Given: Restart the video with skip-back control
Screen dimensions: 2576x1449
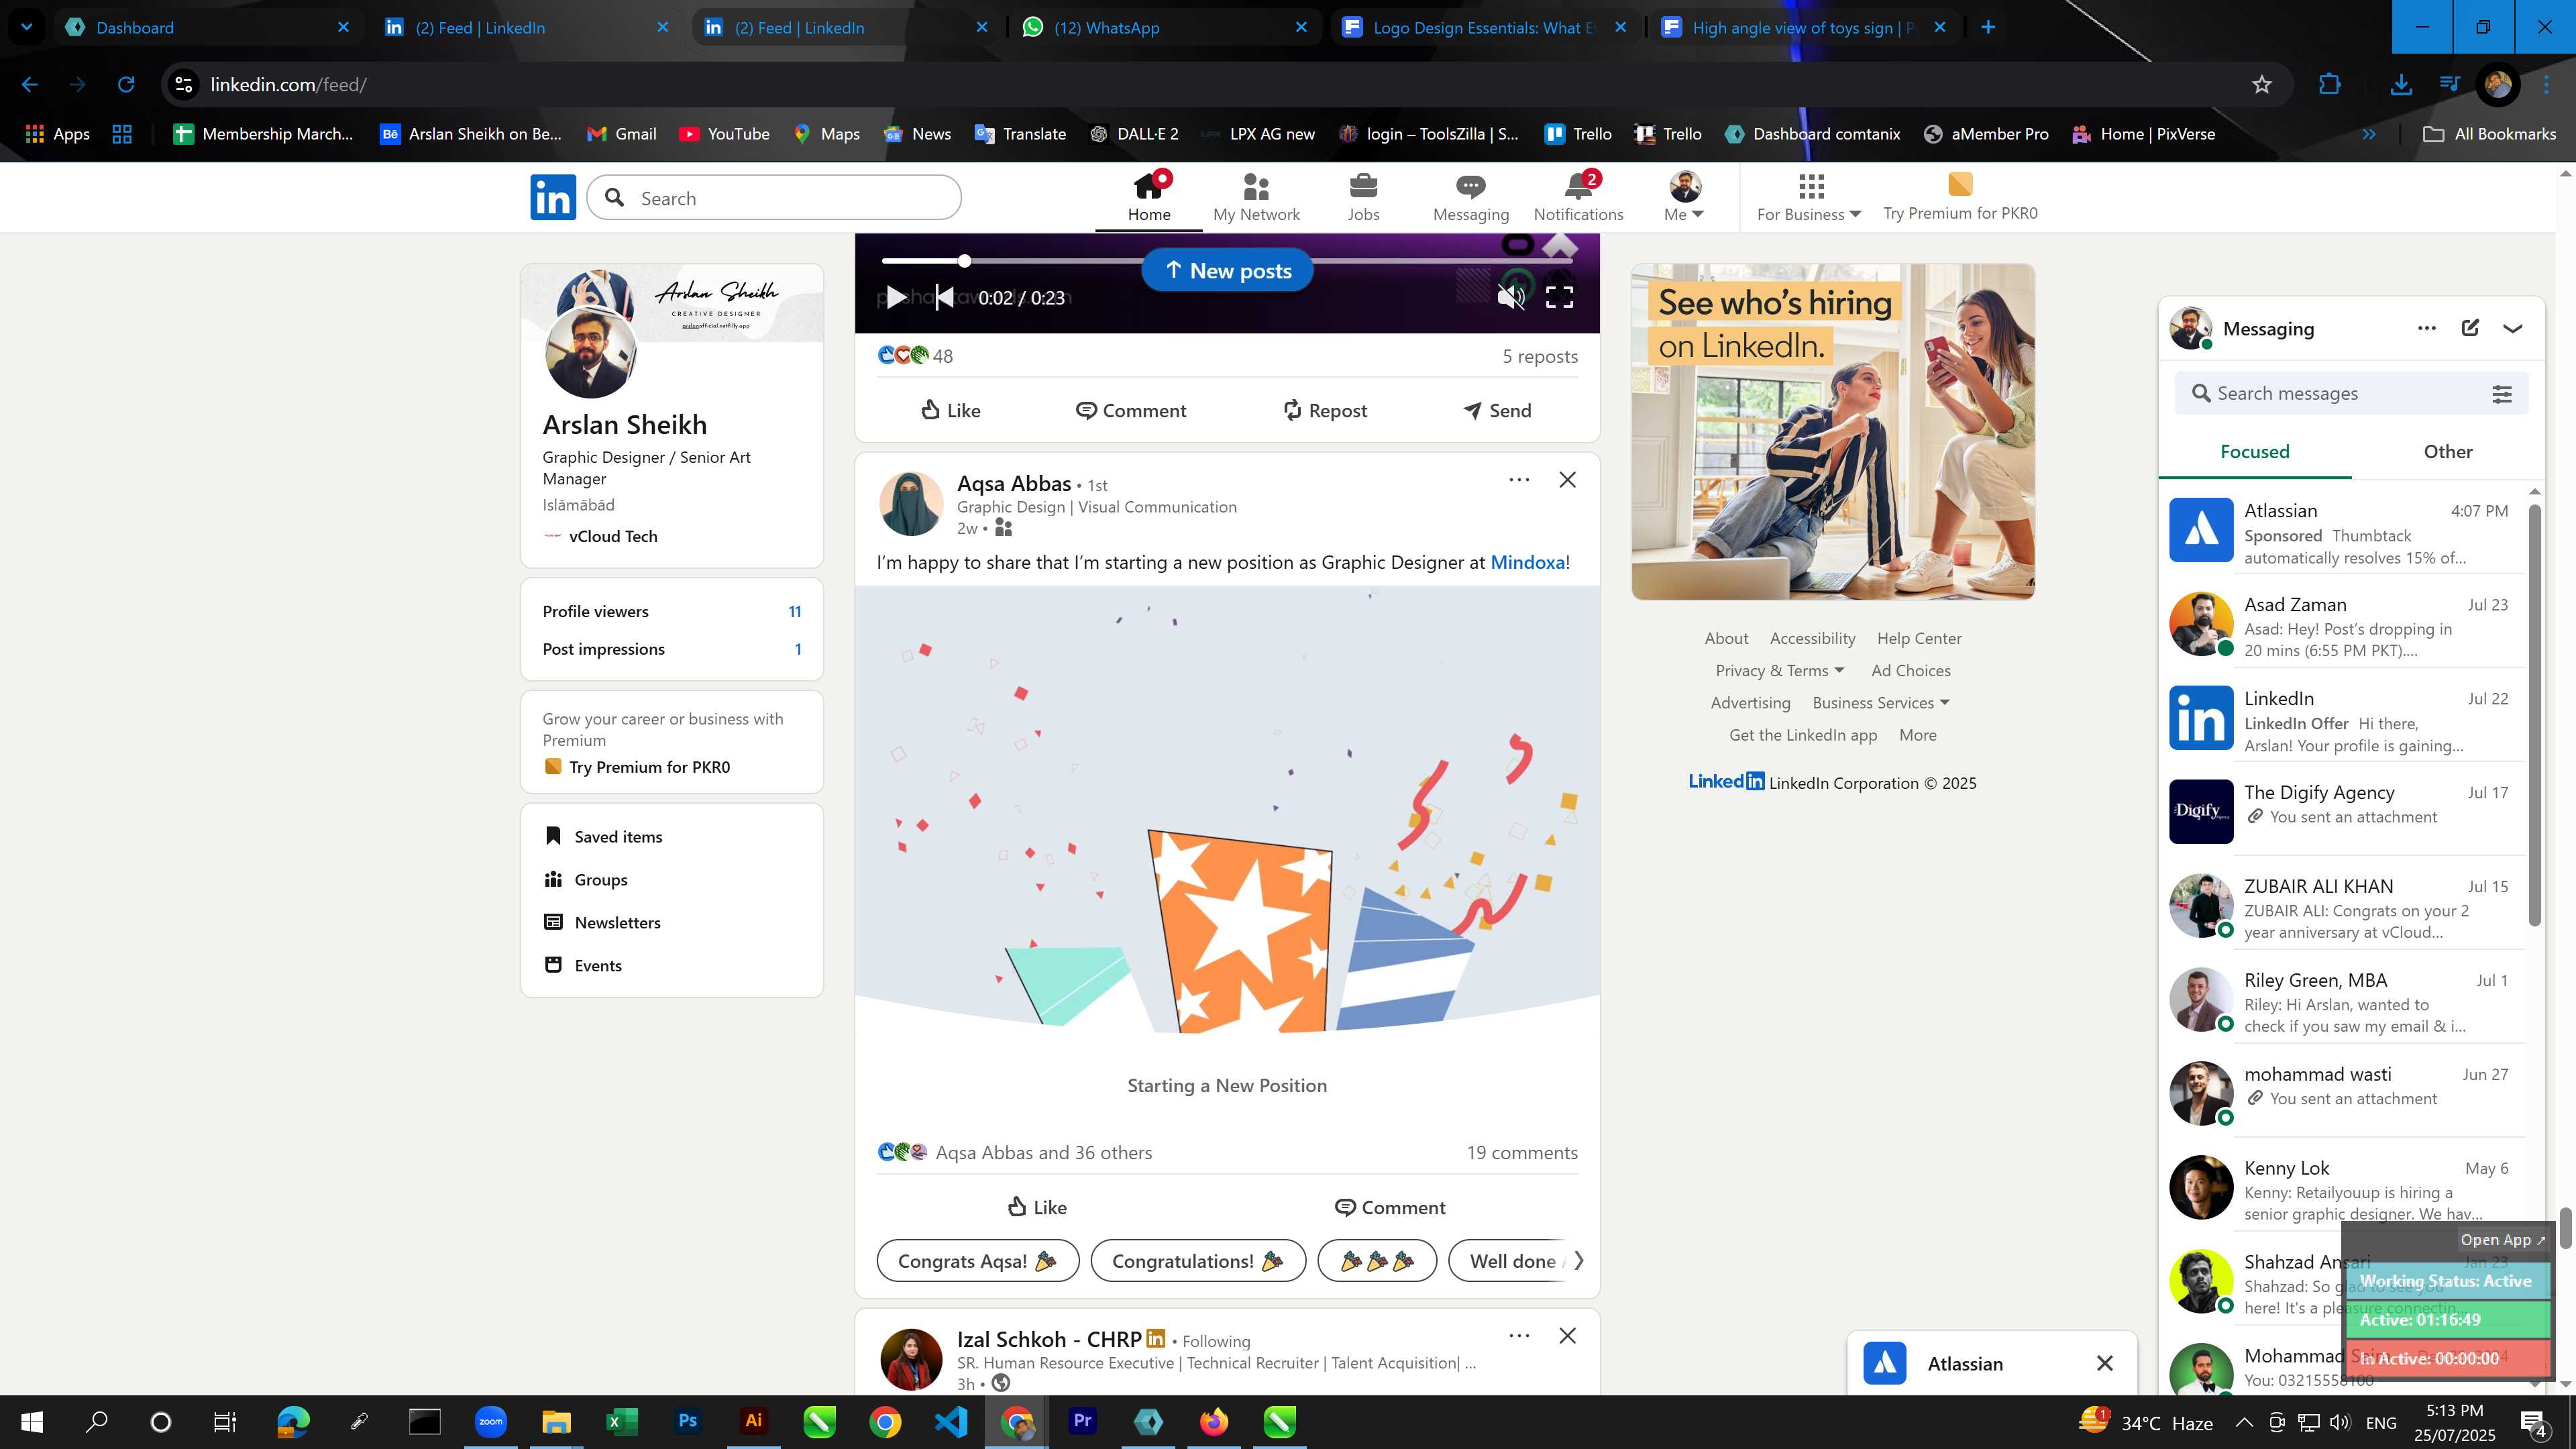Looking at the screenshot, I should pos(944,297).
